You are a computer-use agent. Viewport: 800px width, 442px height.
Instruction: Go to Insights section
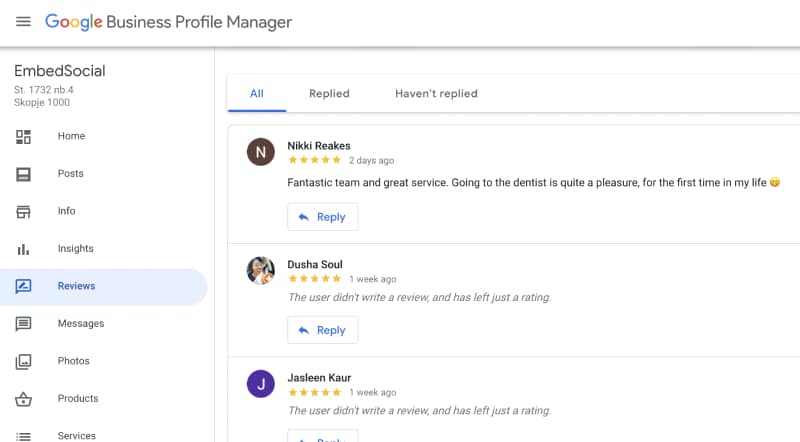pos(76,248)
